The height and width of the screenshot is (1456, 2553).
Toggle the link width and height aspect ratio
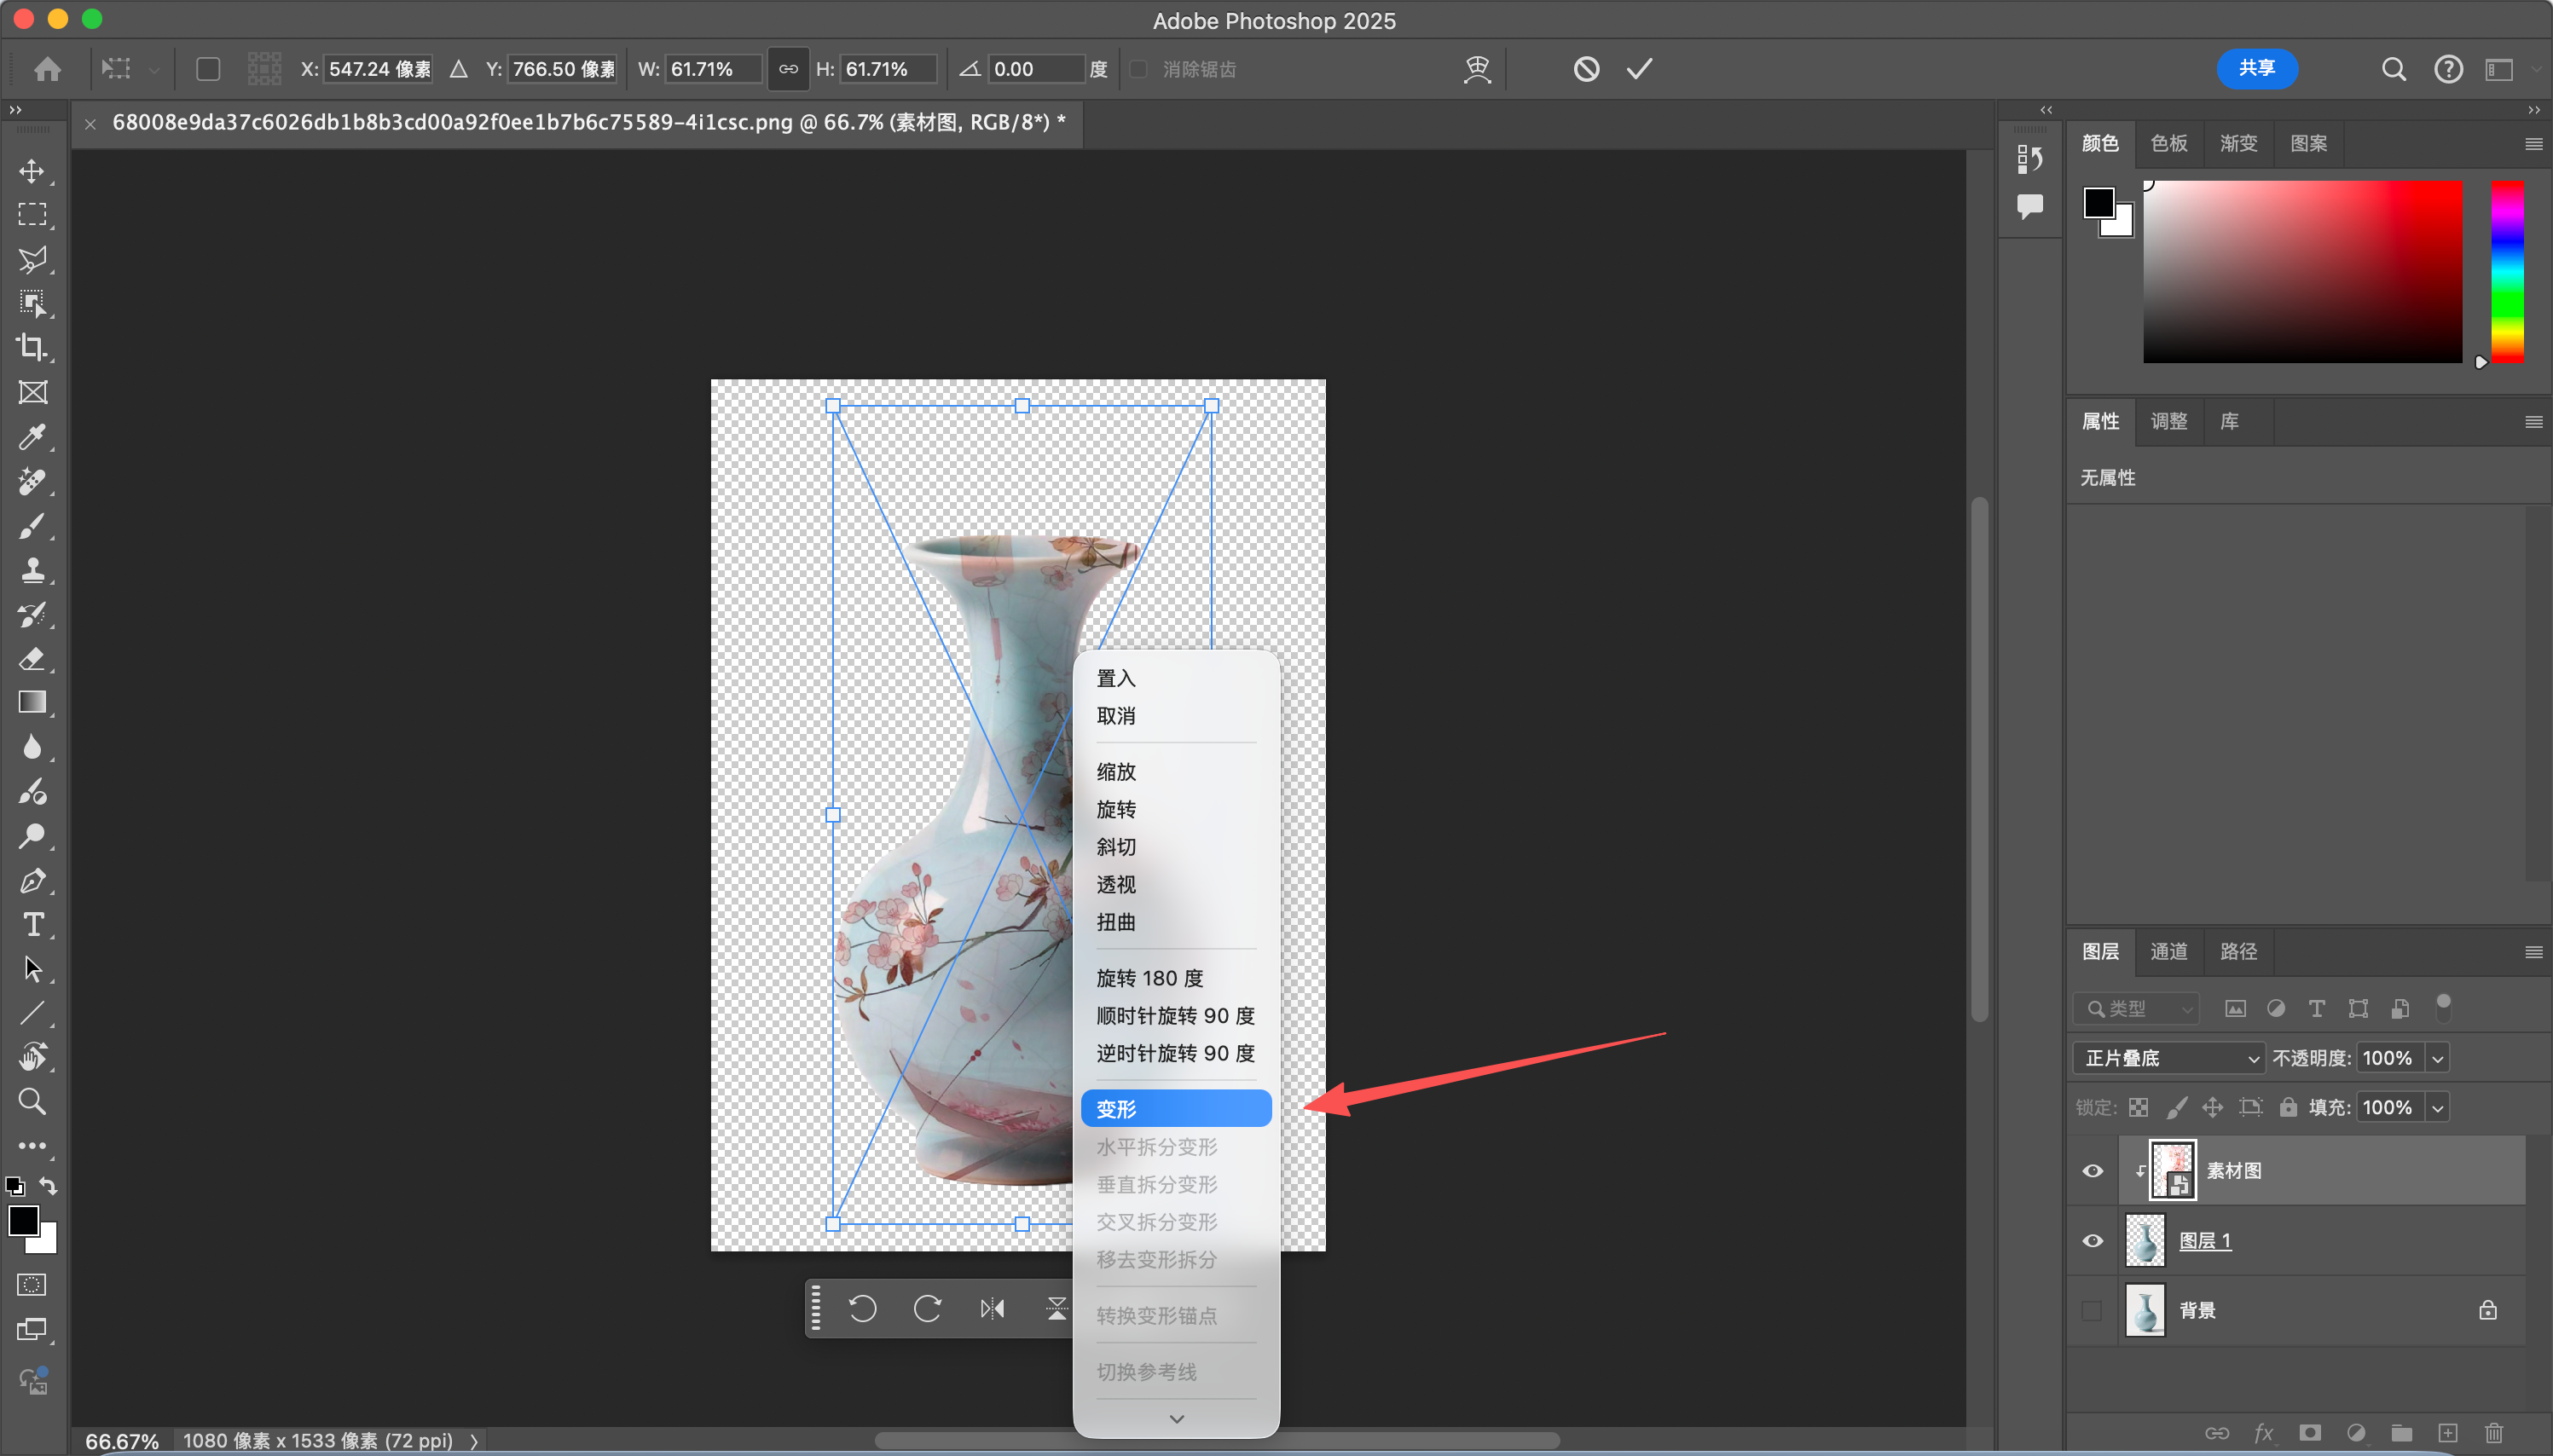[x=788, y=69]
